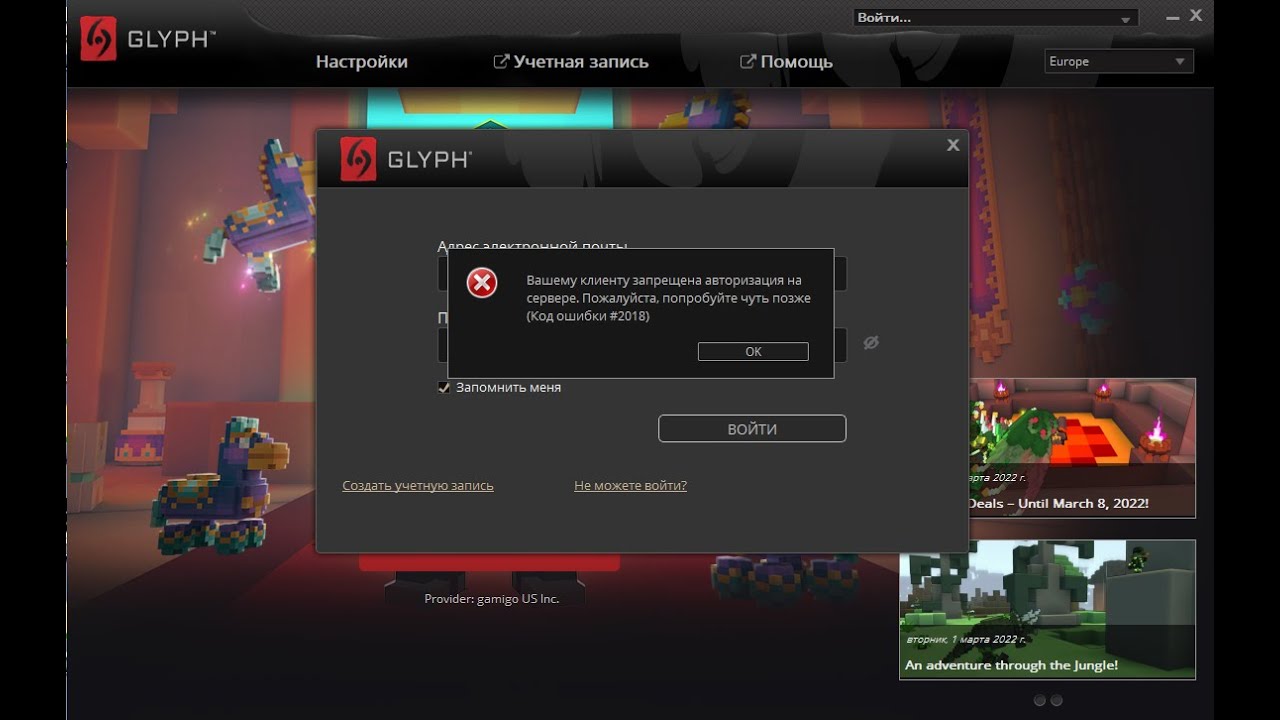Click the Glyph logo in the launcher header
Image resolution: width=1280 pixels, height=720 pixels.
tap(147, 39)
